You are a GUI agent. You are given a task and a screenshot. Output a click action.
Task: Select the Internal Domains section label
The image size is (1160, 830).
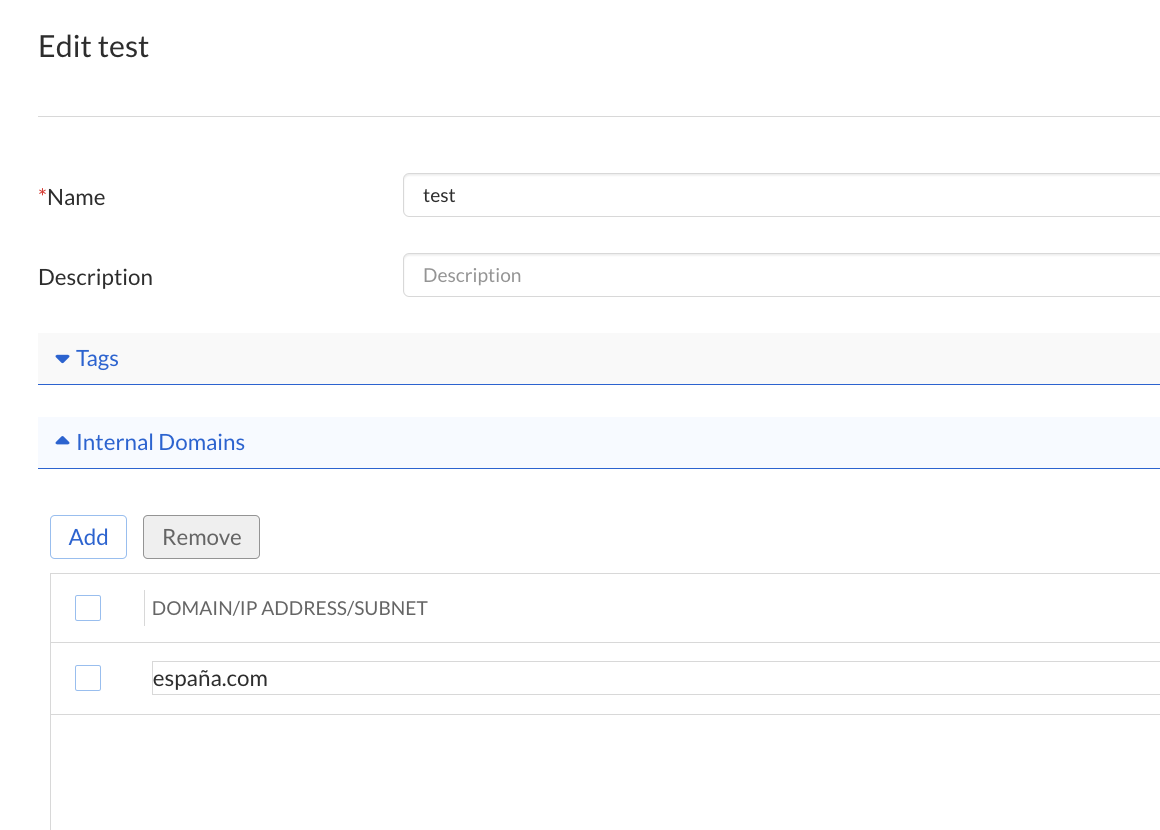pyautogui.click(x=160, y=442)
